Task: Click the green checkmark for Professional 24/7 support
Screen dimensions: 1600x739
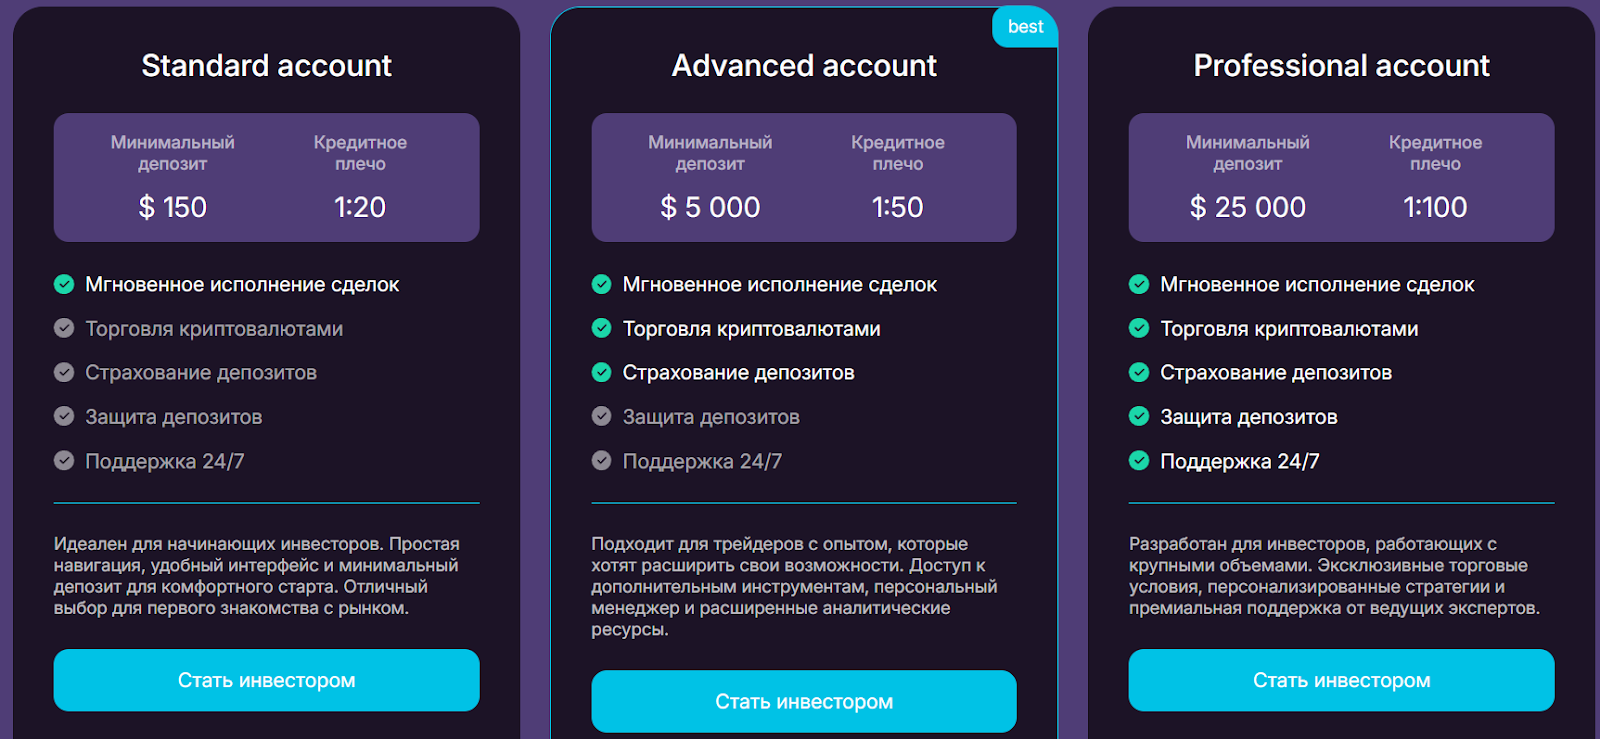Action: [1139, 461]
